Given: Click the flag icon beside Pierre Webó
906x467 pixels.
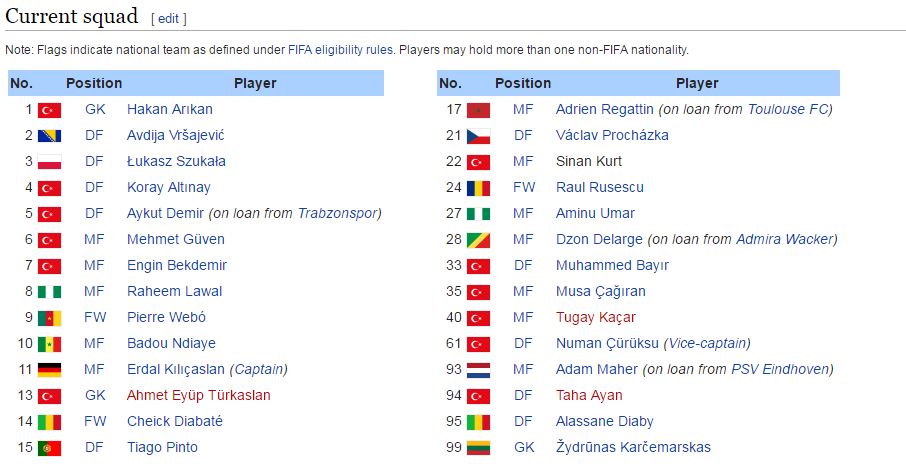Looking at the screenshot, I should point(50,318).
